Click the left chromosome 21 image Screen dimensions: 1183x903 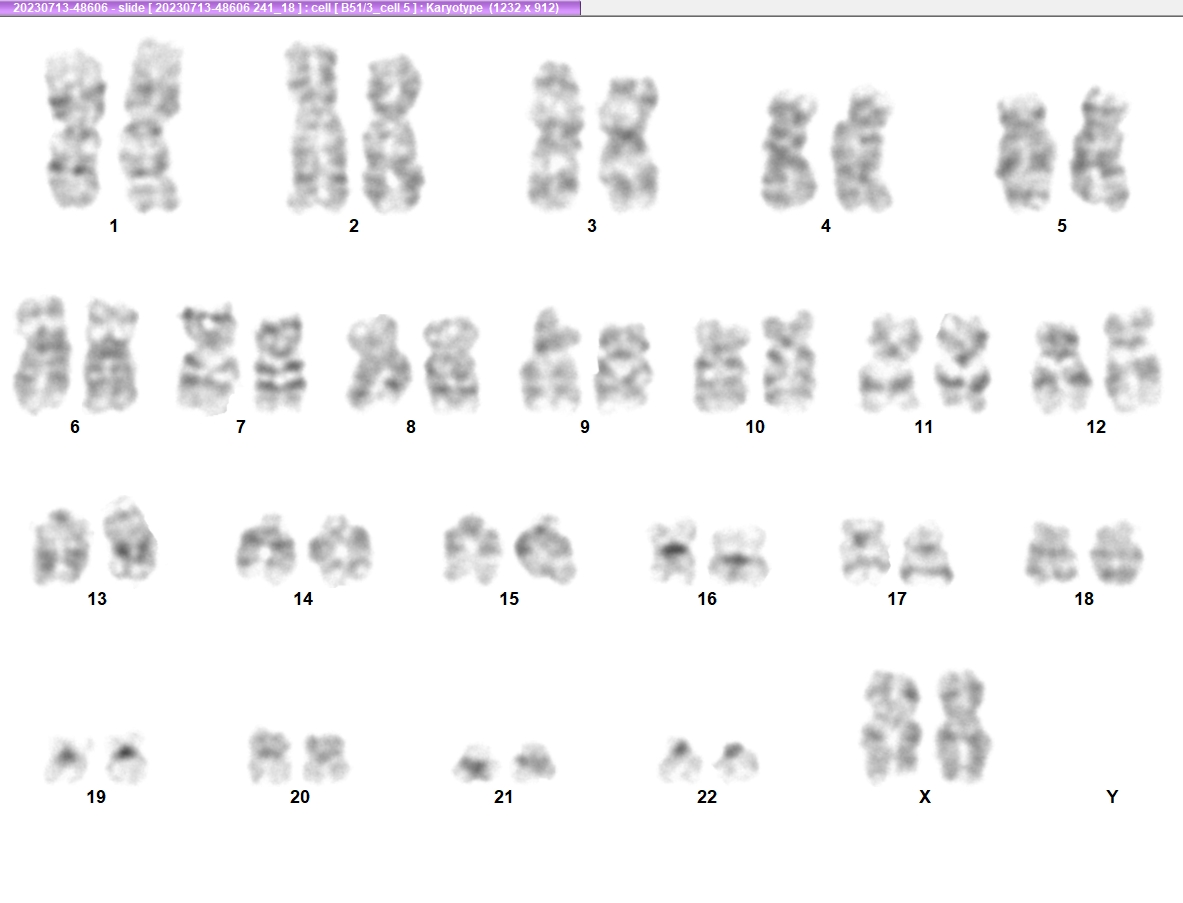[477, 763]
